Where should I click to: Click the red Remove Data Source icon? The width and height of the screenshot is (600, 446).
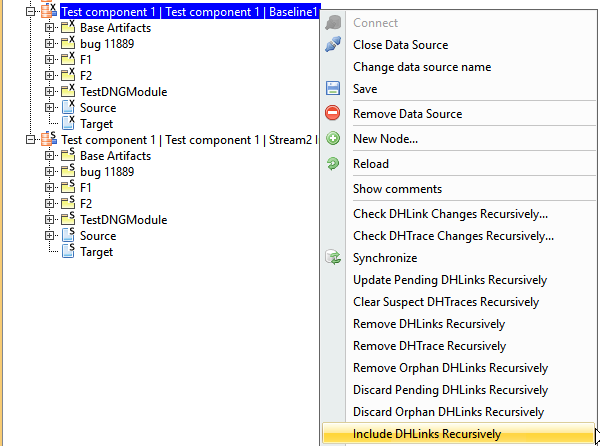(333, 114)
